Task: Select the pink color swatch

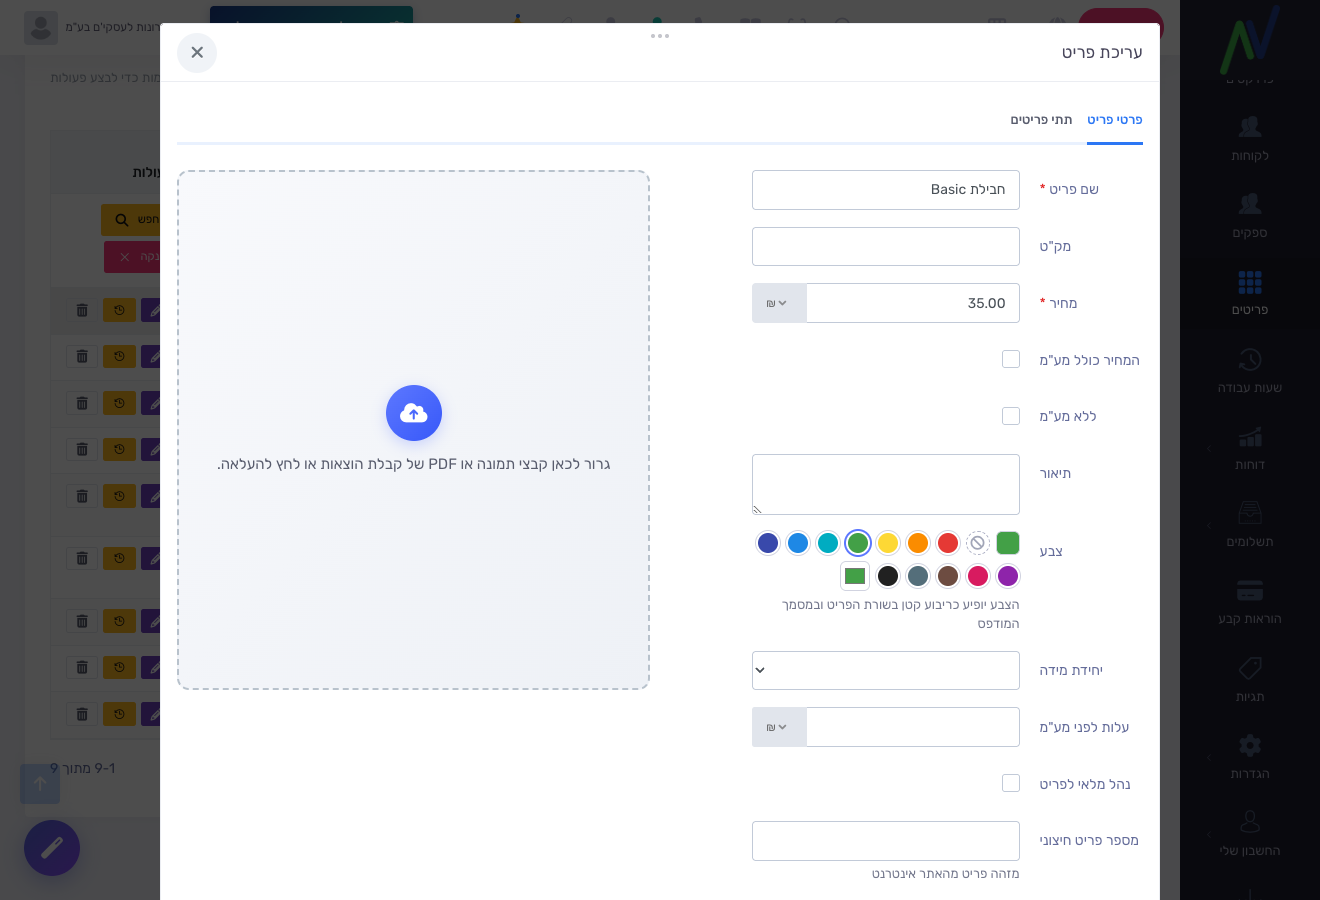Action: pyautogui.click(x=978, y=576)
